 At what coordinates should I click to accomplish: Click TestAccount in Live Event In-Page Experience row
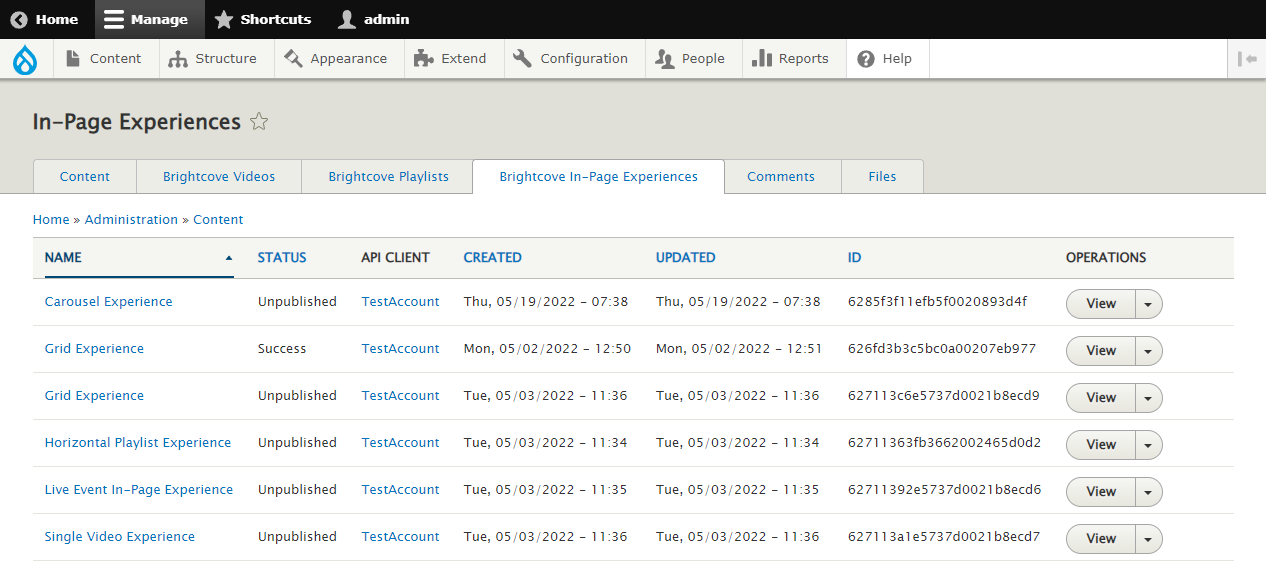click(x=400, y=490)
